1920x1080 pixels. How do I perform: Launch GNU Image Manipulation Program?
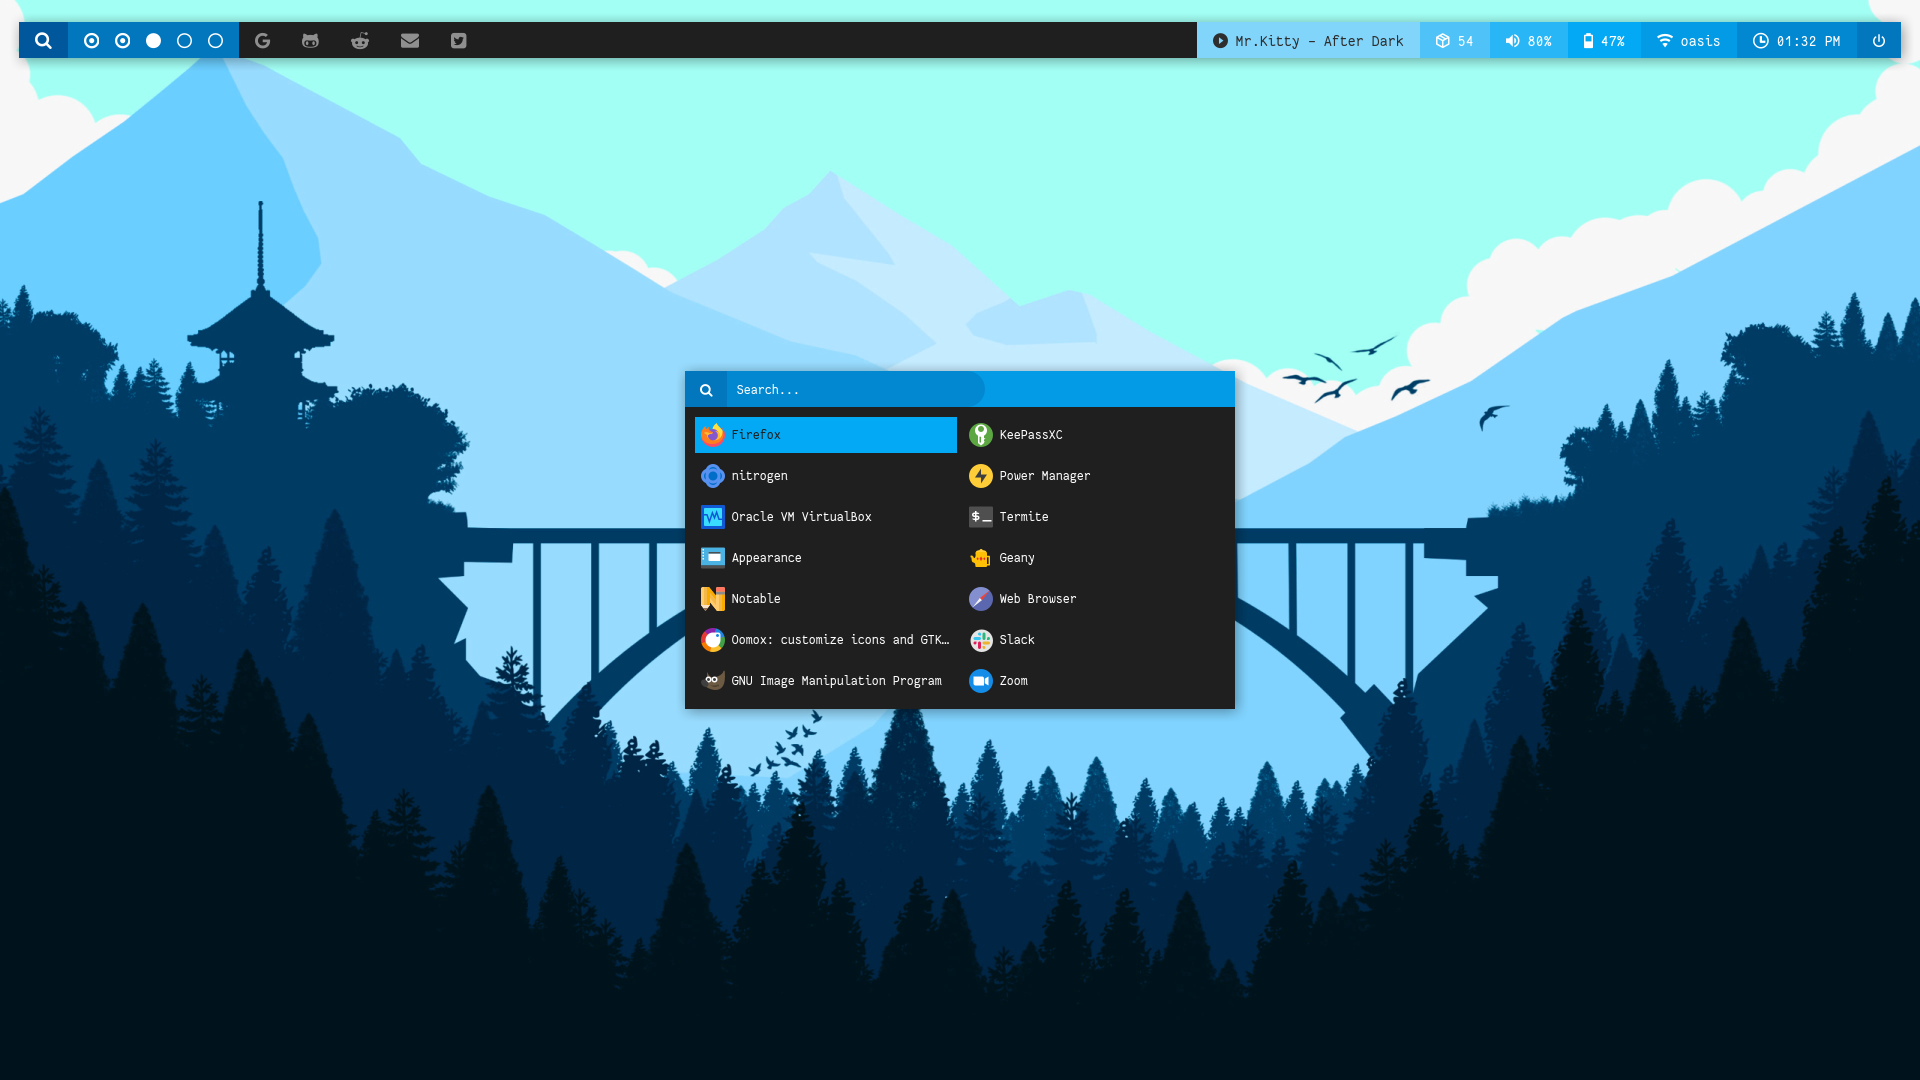[x=825, y=680]
